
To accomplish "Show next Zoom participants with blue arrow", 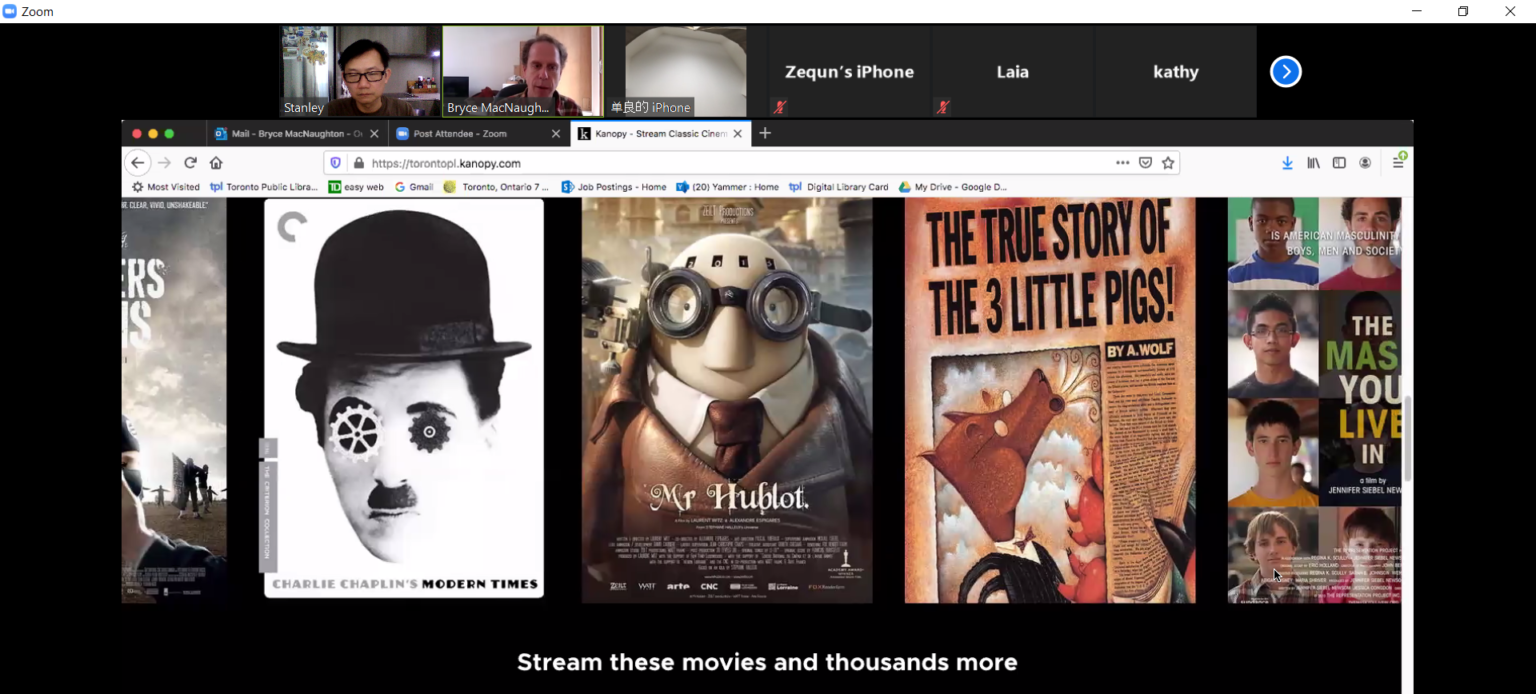I will coord(1285,72).
